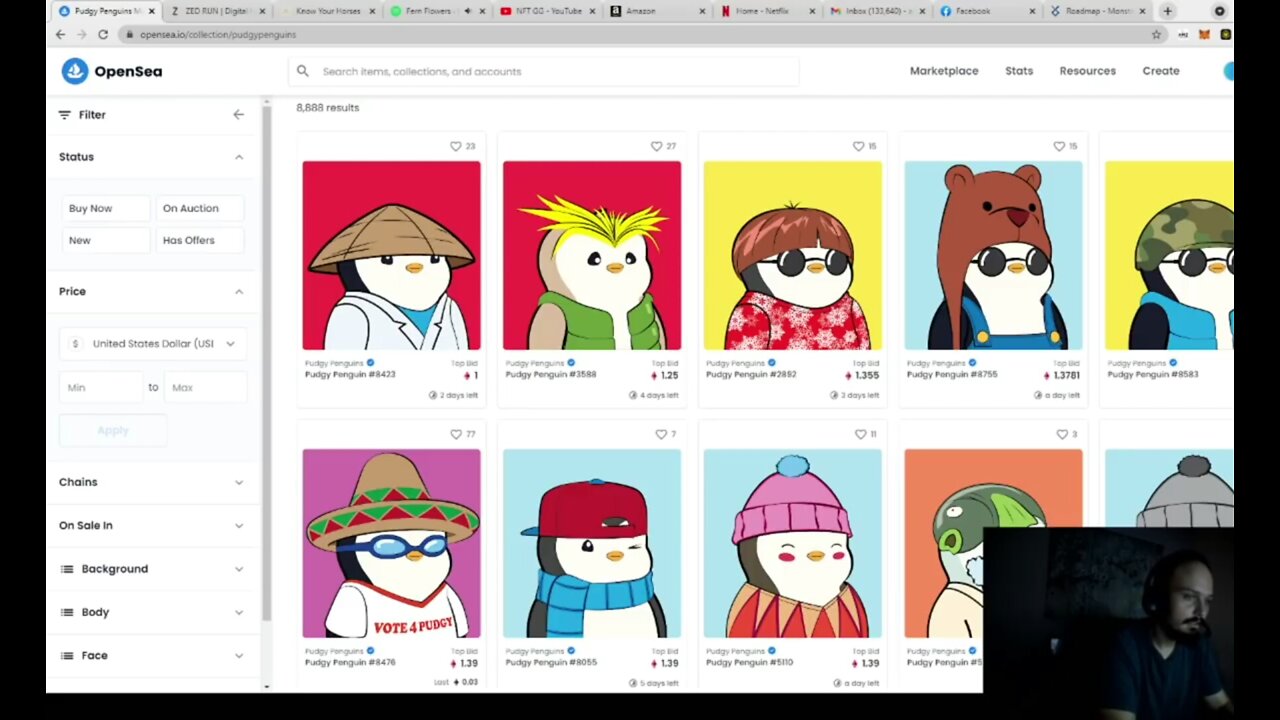Favorite Pudgy Penguin #8055 heart icon
Viewport: 1280px width, 720px height.
click(660, 434)
